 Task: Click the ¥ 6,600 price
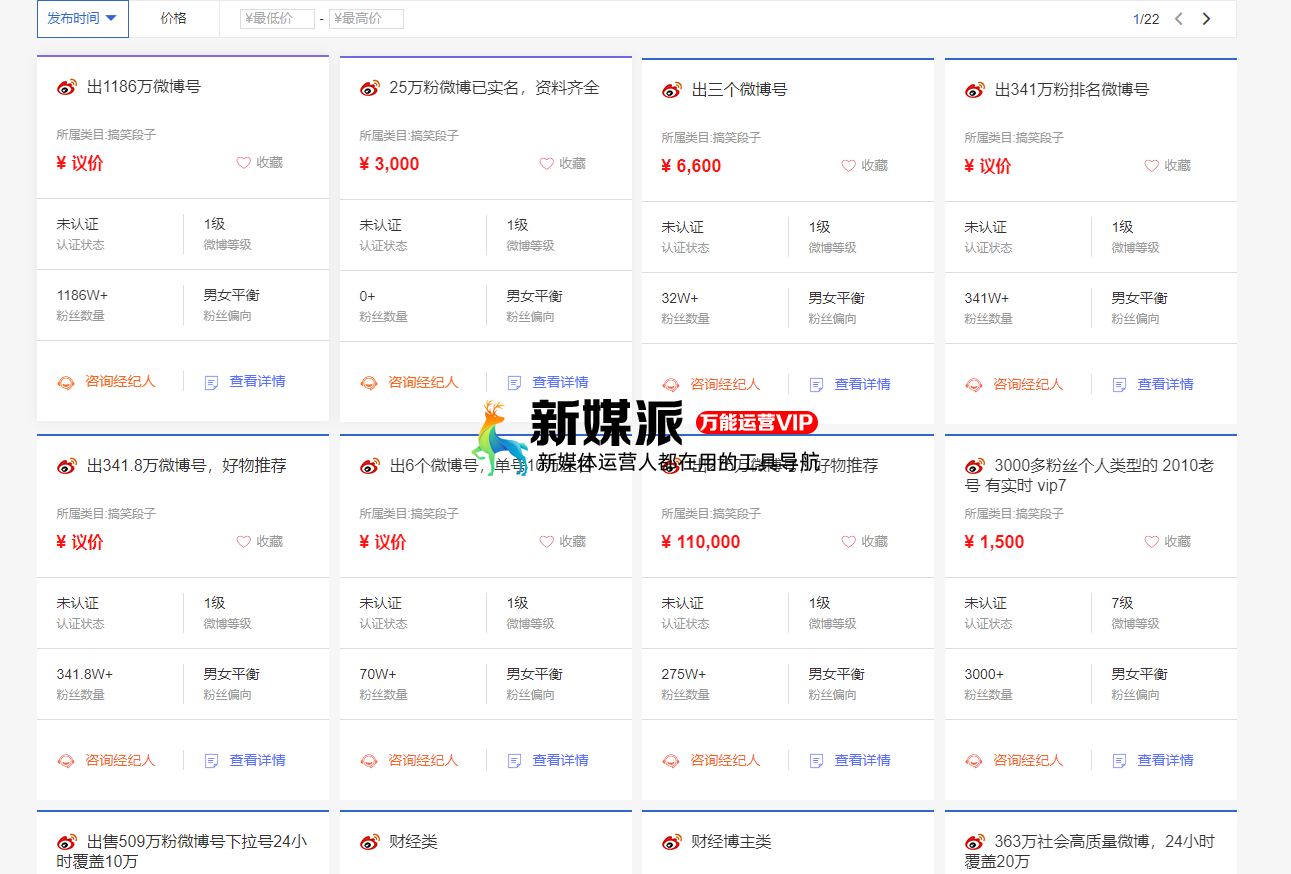691,167
